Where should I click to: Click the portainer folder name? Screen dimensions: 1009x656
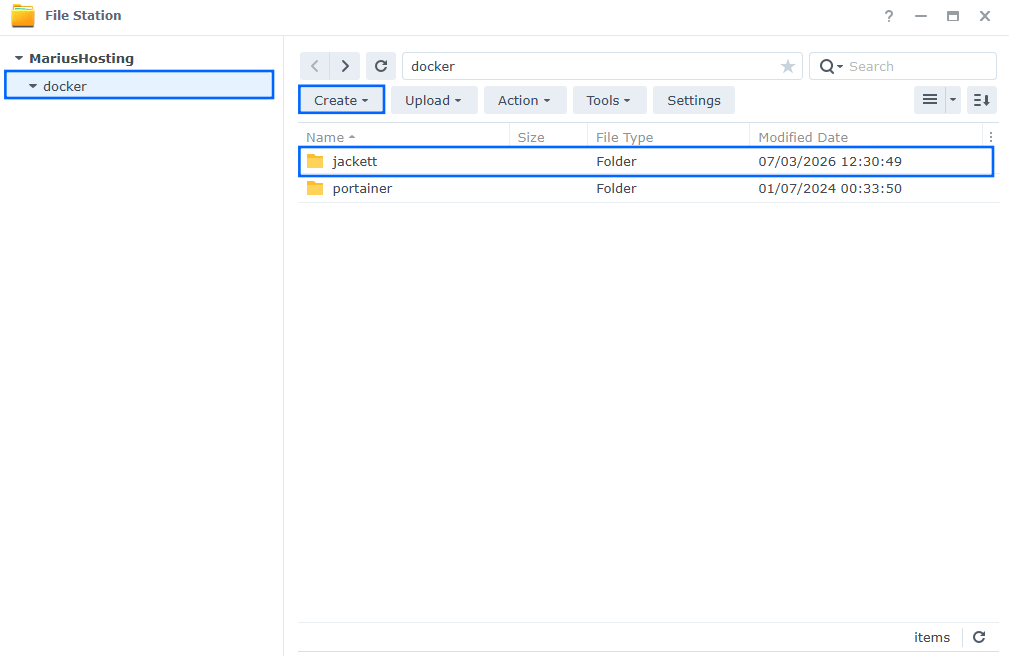pos(362,189)
